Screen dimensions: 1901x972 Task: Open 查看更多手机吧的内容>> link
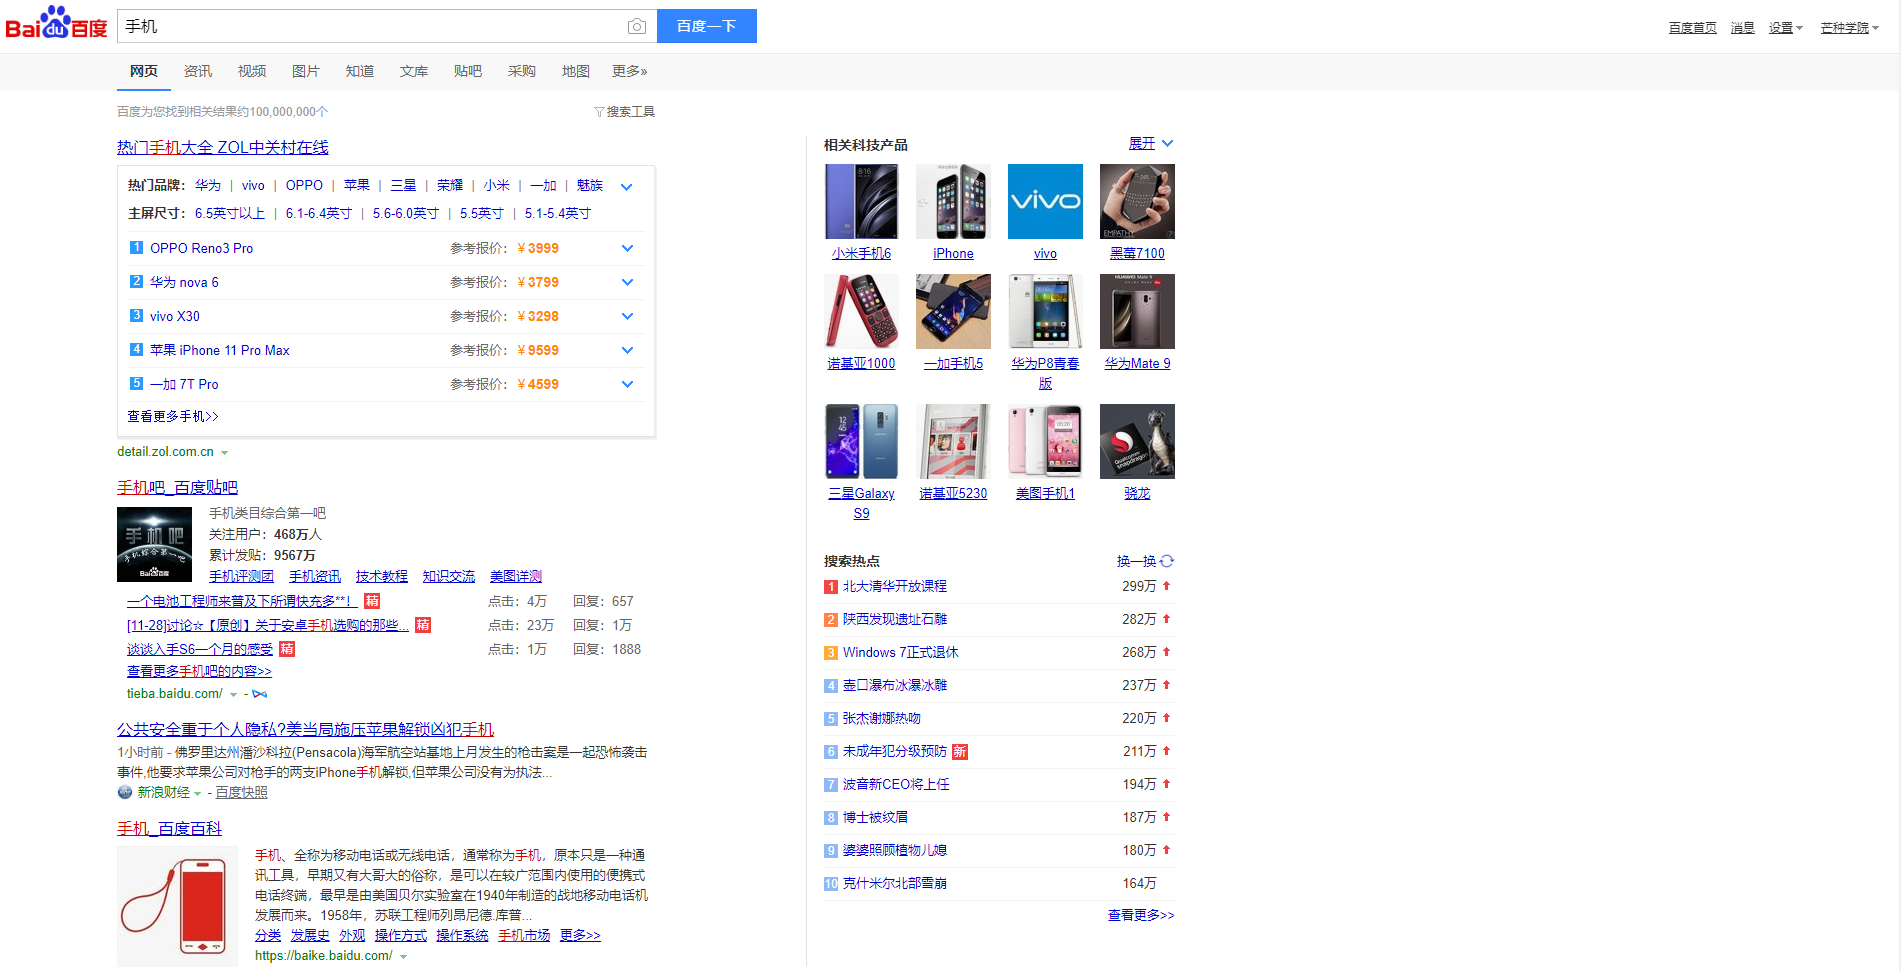199,671
